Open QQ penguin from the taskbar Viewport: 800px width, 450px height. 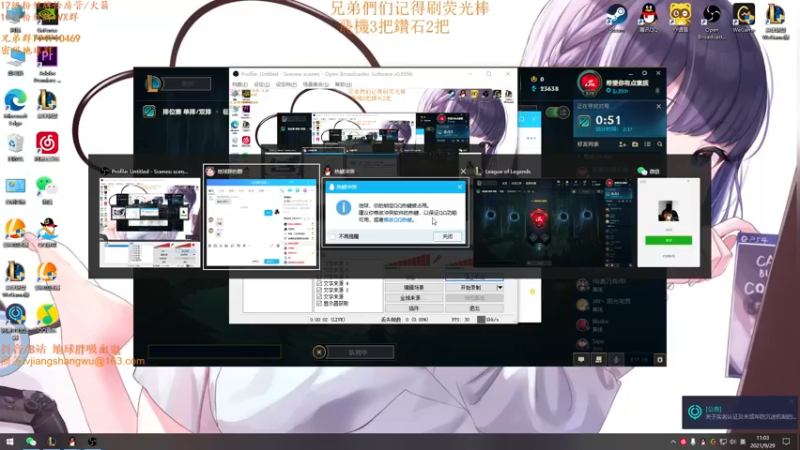(x=72, y=441)
